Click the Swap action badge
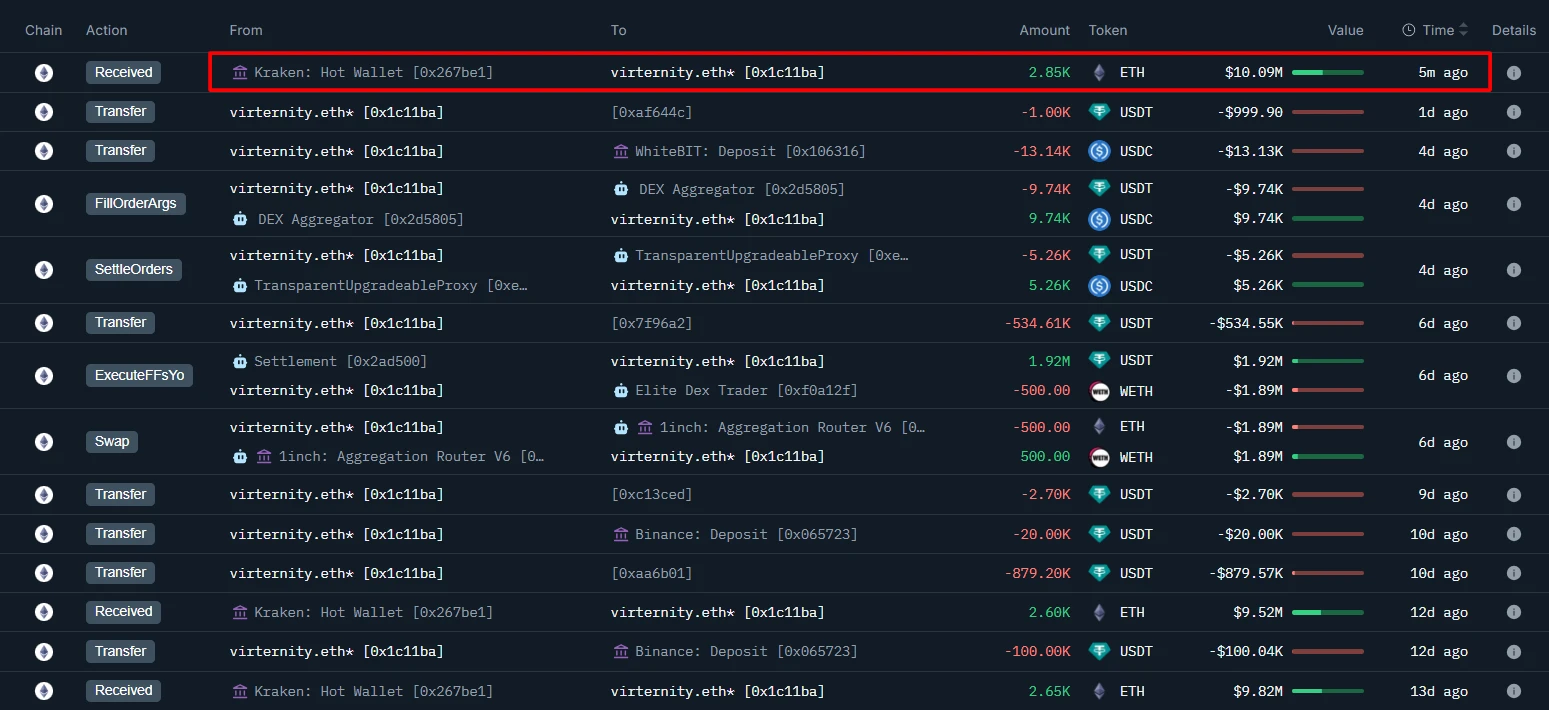This screenshot has height=710, width=1549. tap(111, 441)
